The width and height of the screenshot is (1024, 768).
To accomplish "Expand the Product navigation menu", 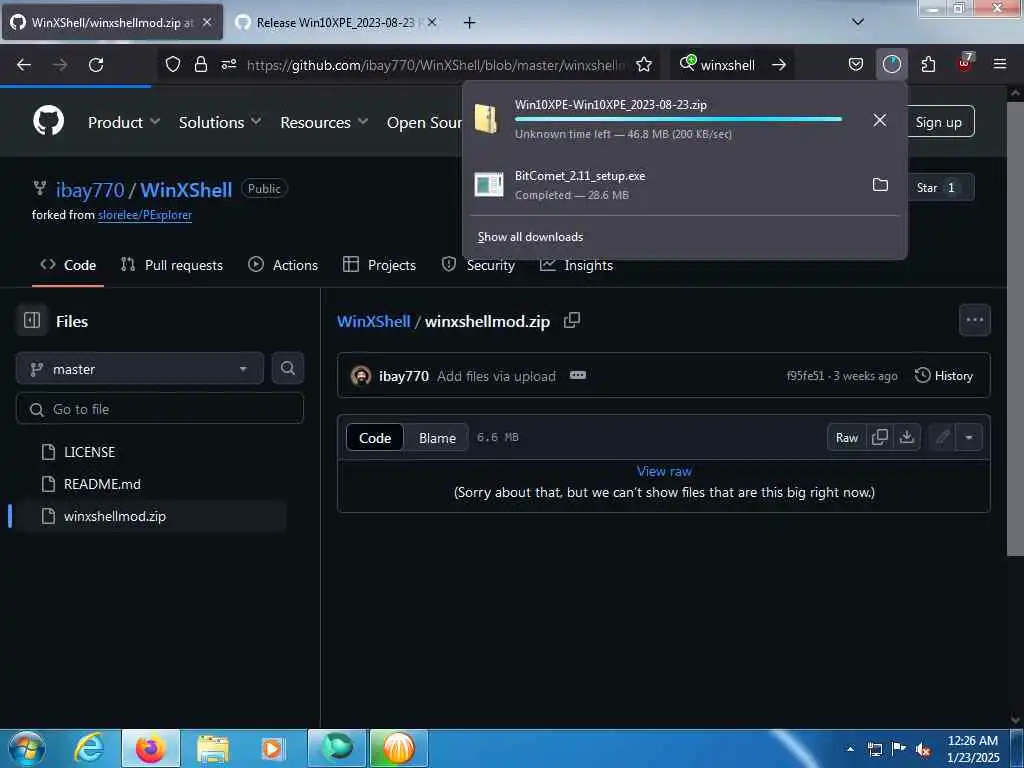I will click(x=123, y=122).
